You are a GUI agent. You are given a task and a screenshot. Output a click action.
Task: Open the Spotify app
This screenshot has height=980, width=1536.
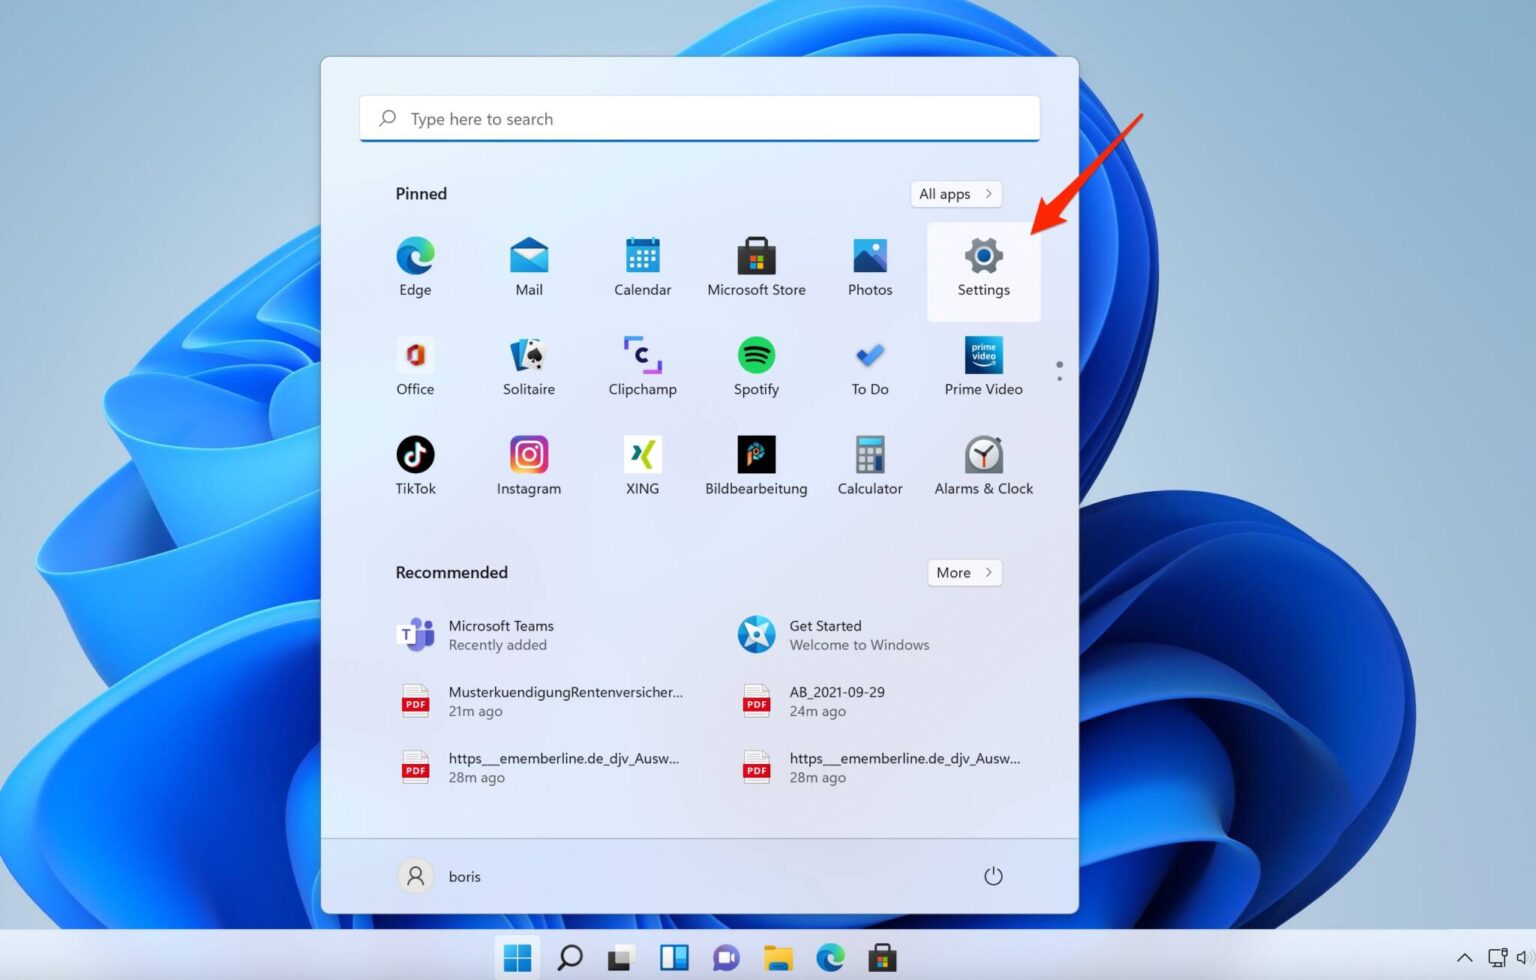tap(756, 365)
